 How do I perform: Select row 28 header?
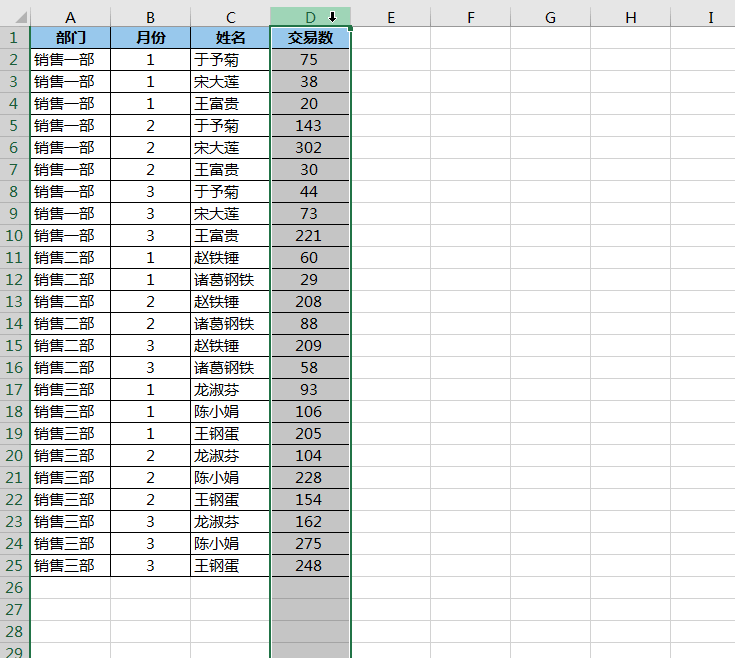coord(14,631)
